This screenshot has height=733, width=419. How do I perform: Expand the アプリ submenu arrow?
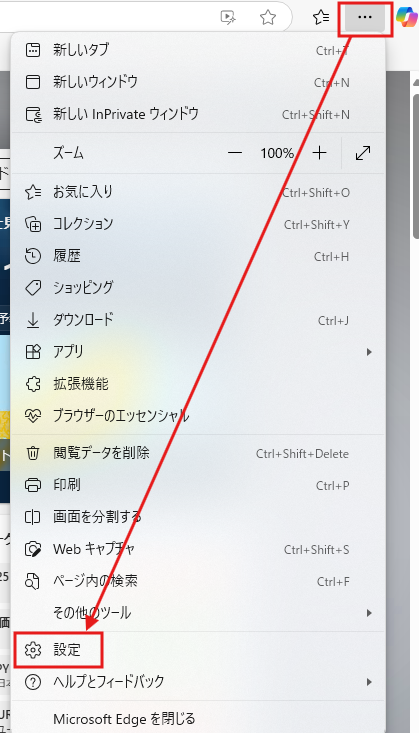pos(369,352)
